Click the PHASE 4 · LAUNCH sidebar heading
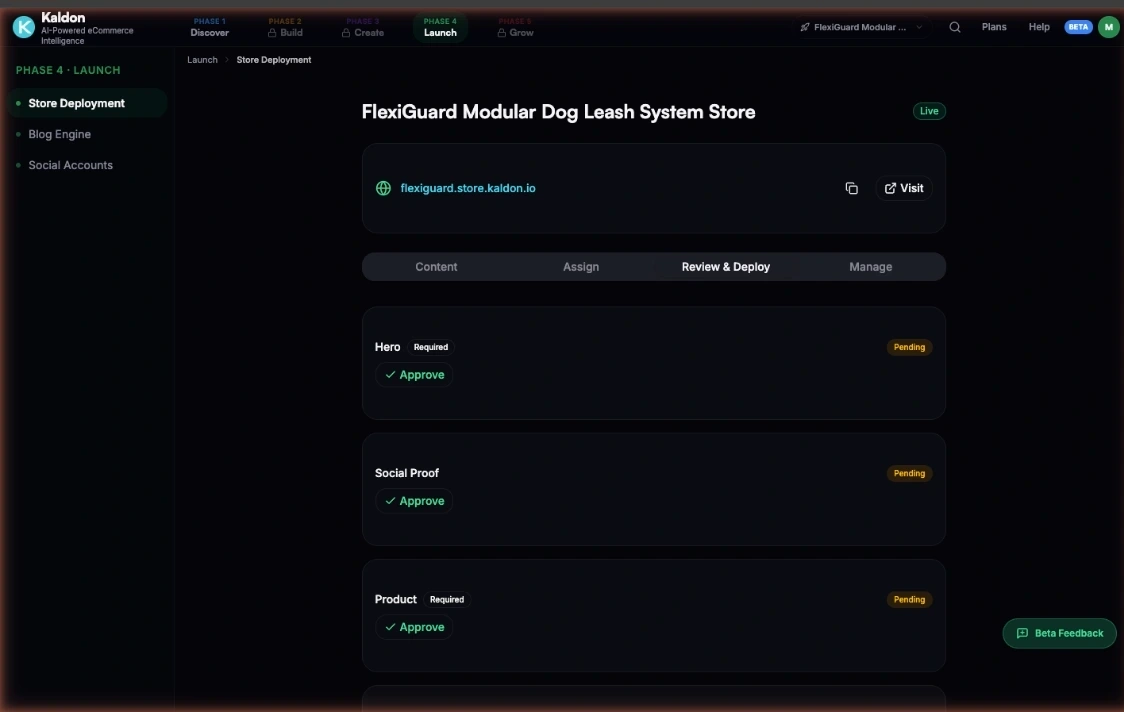Viewport: 1124px width, 712px height. [x=68, y=70]
